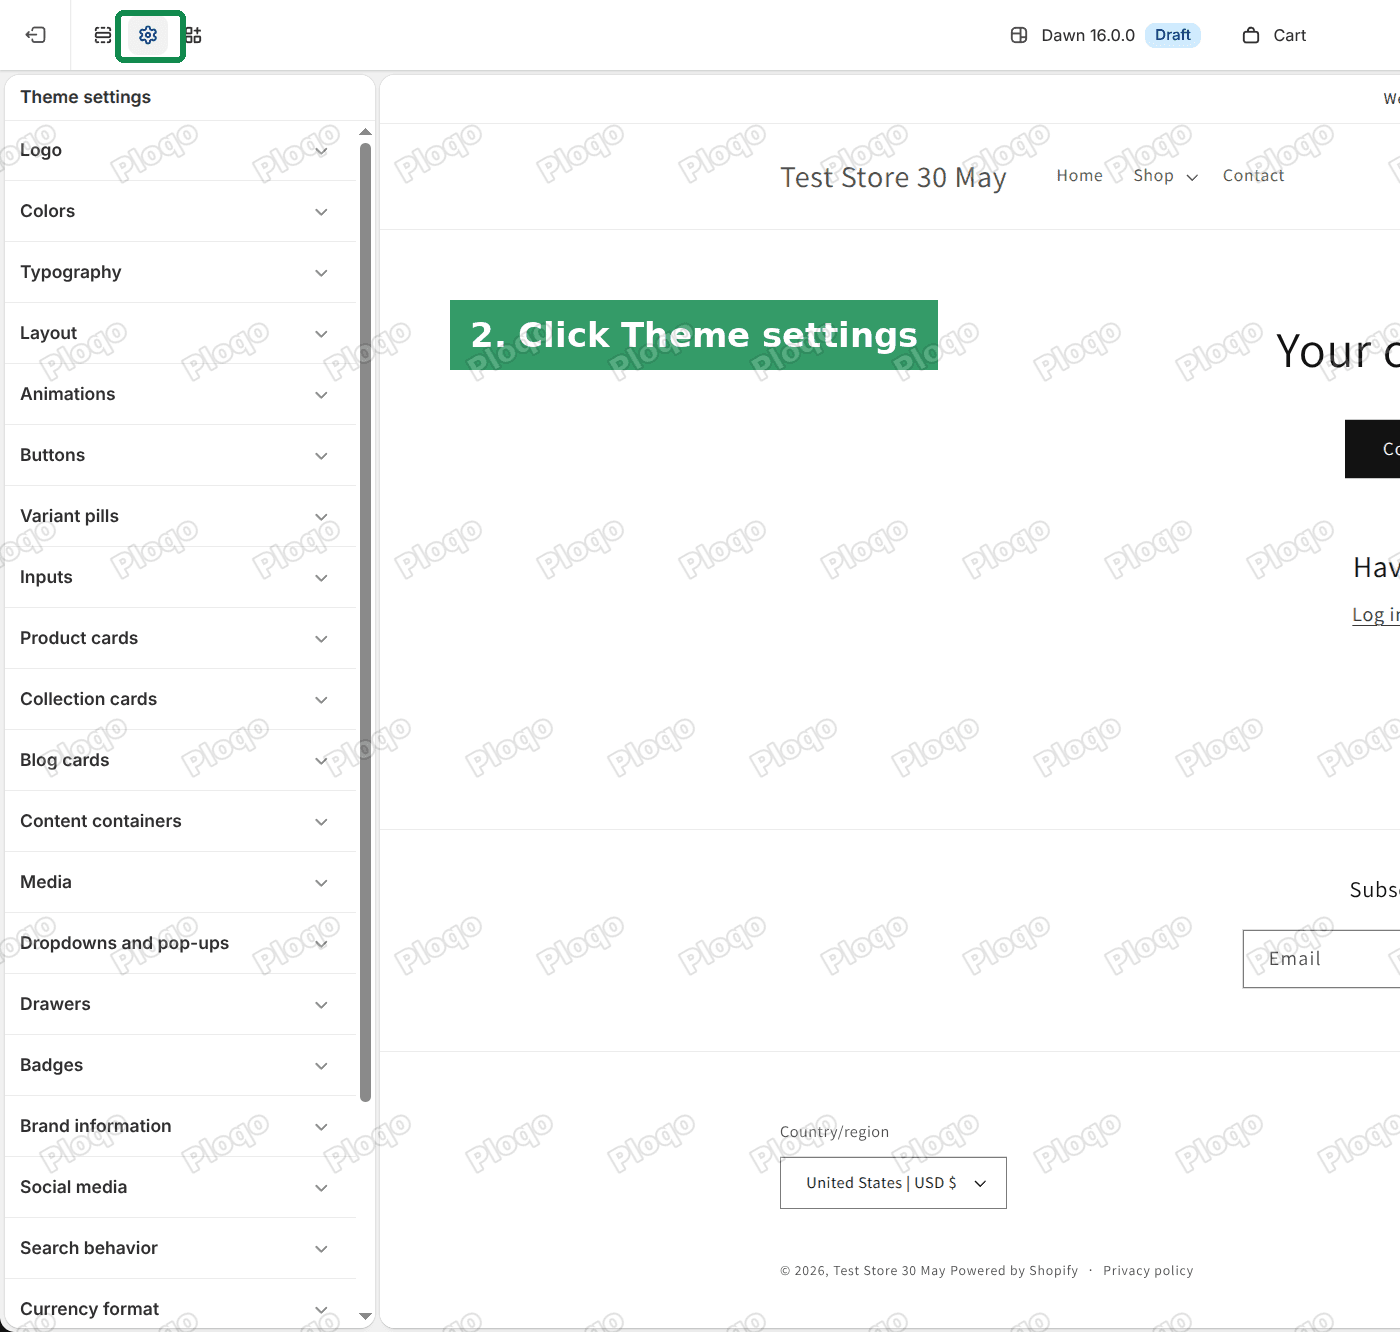The image size is (1400, 1332).
Task: Click the Email subscription input field
Action: pyautogui.click(x=1321, y=959)
